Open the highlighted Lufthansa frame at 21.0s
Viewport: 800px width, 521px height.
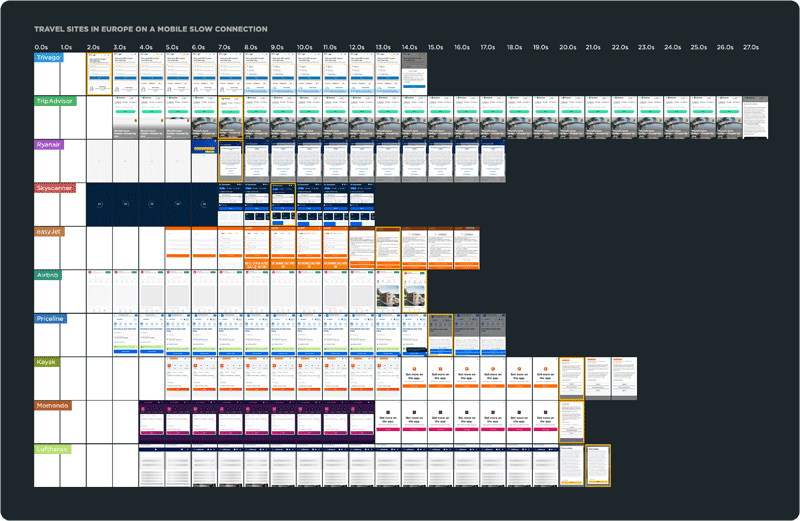[598, 466]
